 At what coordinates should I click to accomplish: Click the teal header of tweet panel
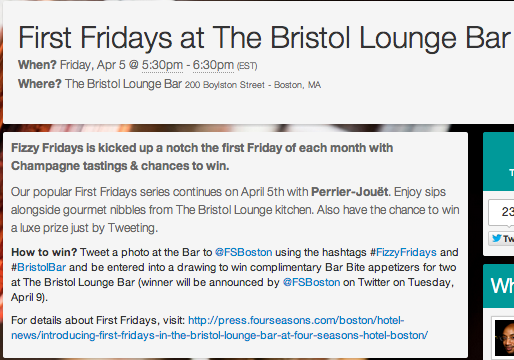coord(499,161)
